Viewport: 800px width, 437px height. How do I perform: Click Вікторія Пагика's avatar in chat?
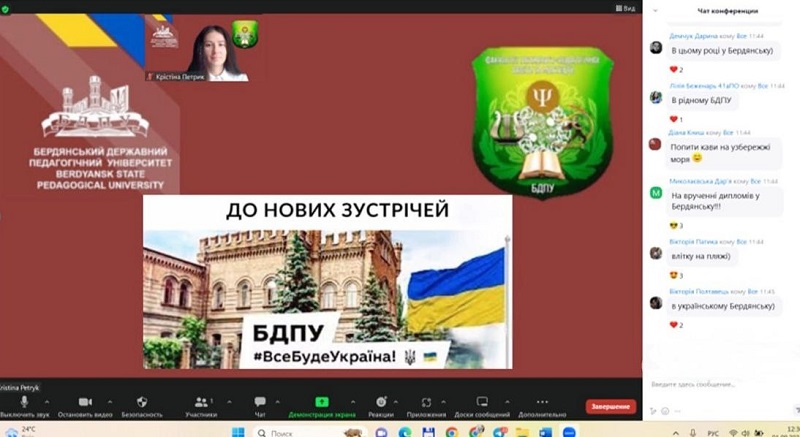tap(656, 253)
